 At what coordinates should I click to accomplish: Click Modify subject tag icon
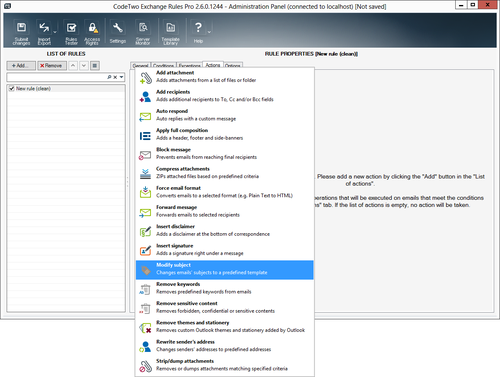(x=146, y=270)
